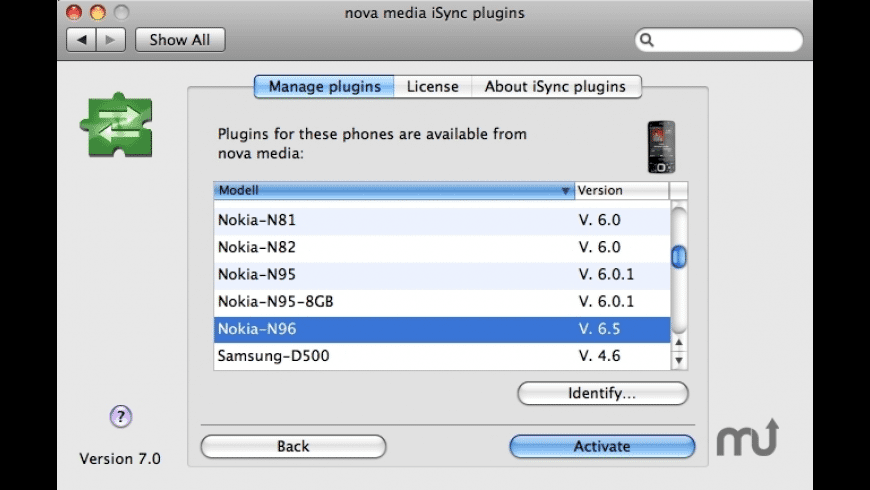Focus the toolbar search field

coord(719,40)
